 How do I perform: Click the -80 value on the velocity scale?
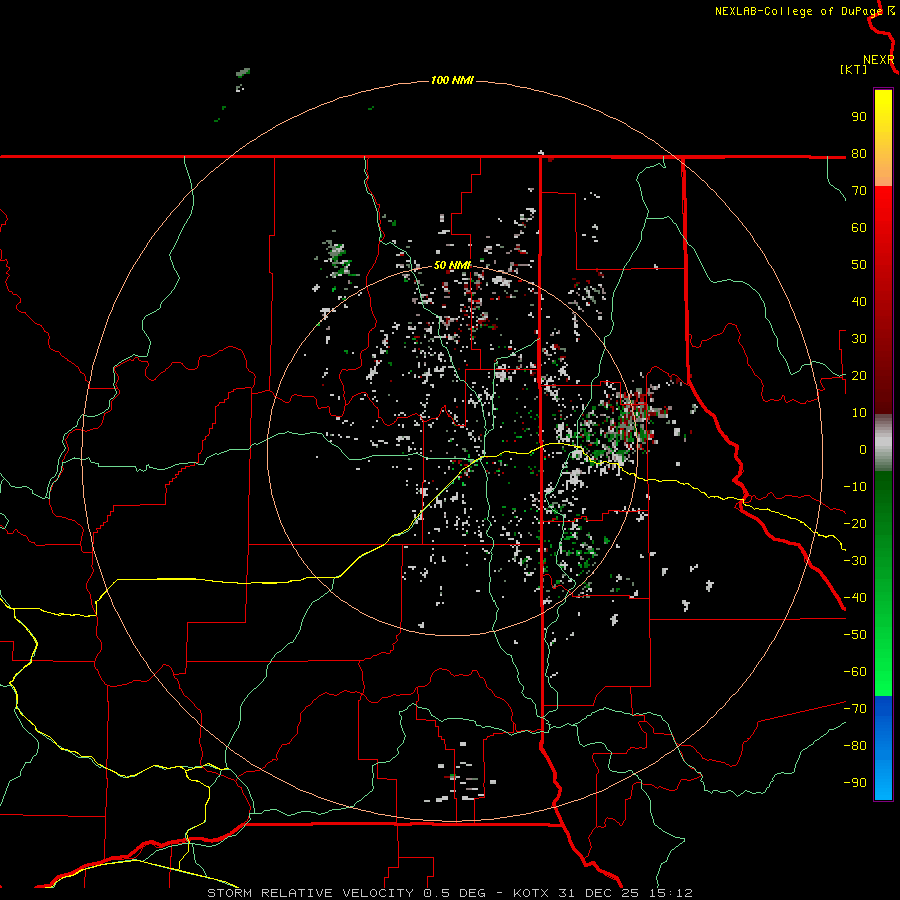click(855, 746)
